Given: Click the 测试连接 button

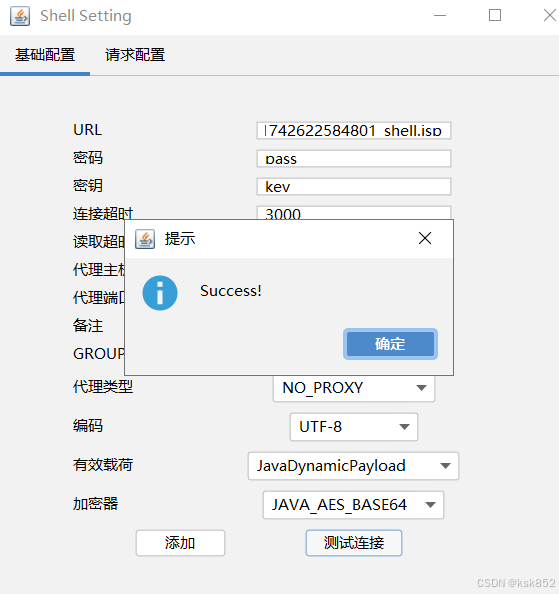Looking at the screenshot, I should coord(354,543).
